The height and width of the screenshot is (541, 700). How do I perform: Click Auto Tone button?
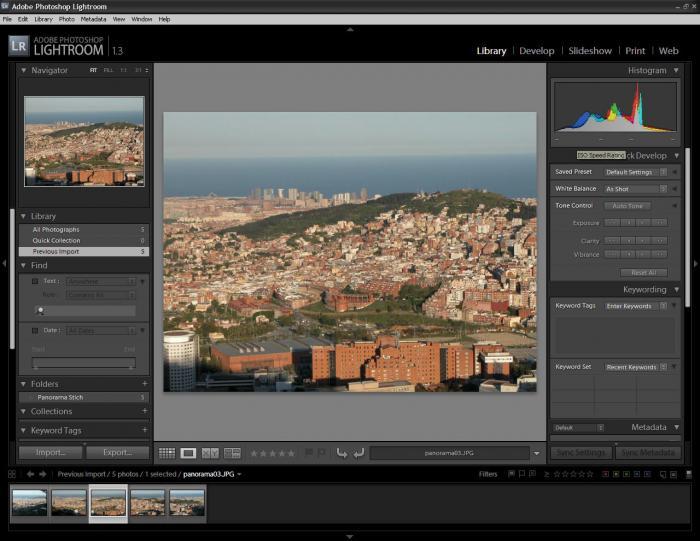[627, 206]
